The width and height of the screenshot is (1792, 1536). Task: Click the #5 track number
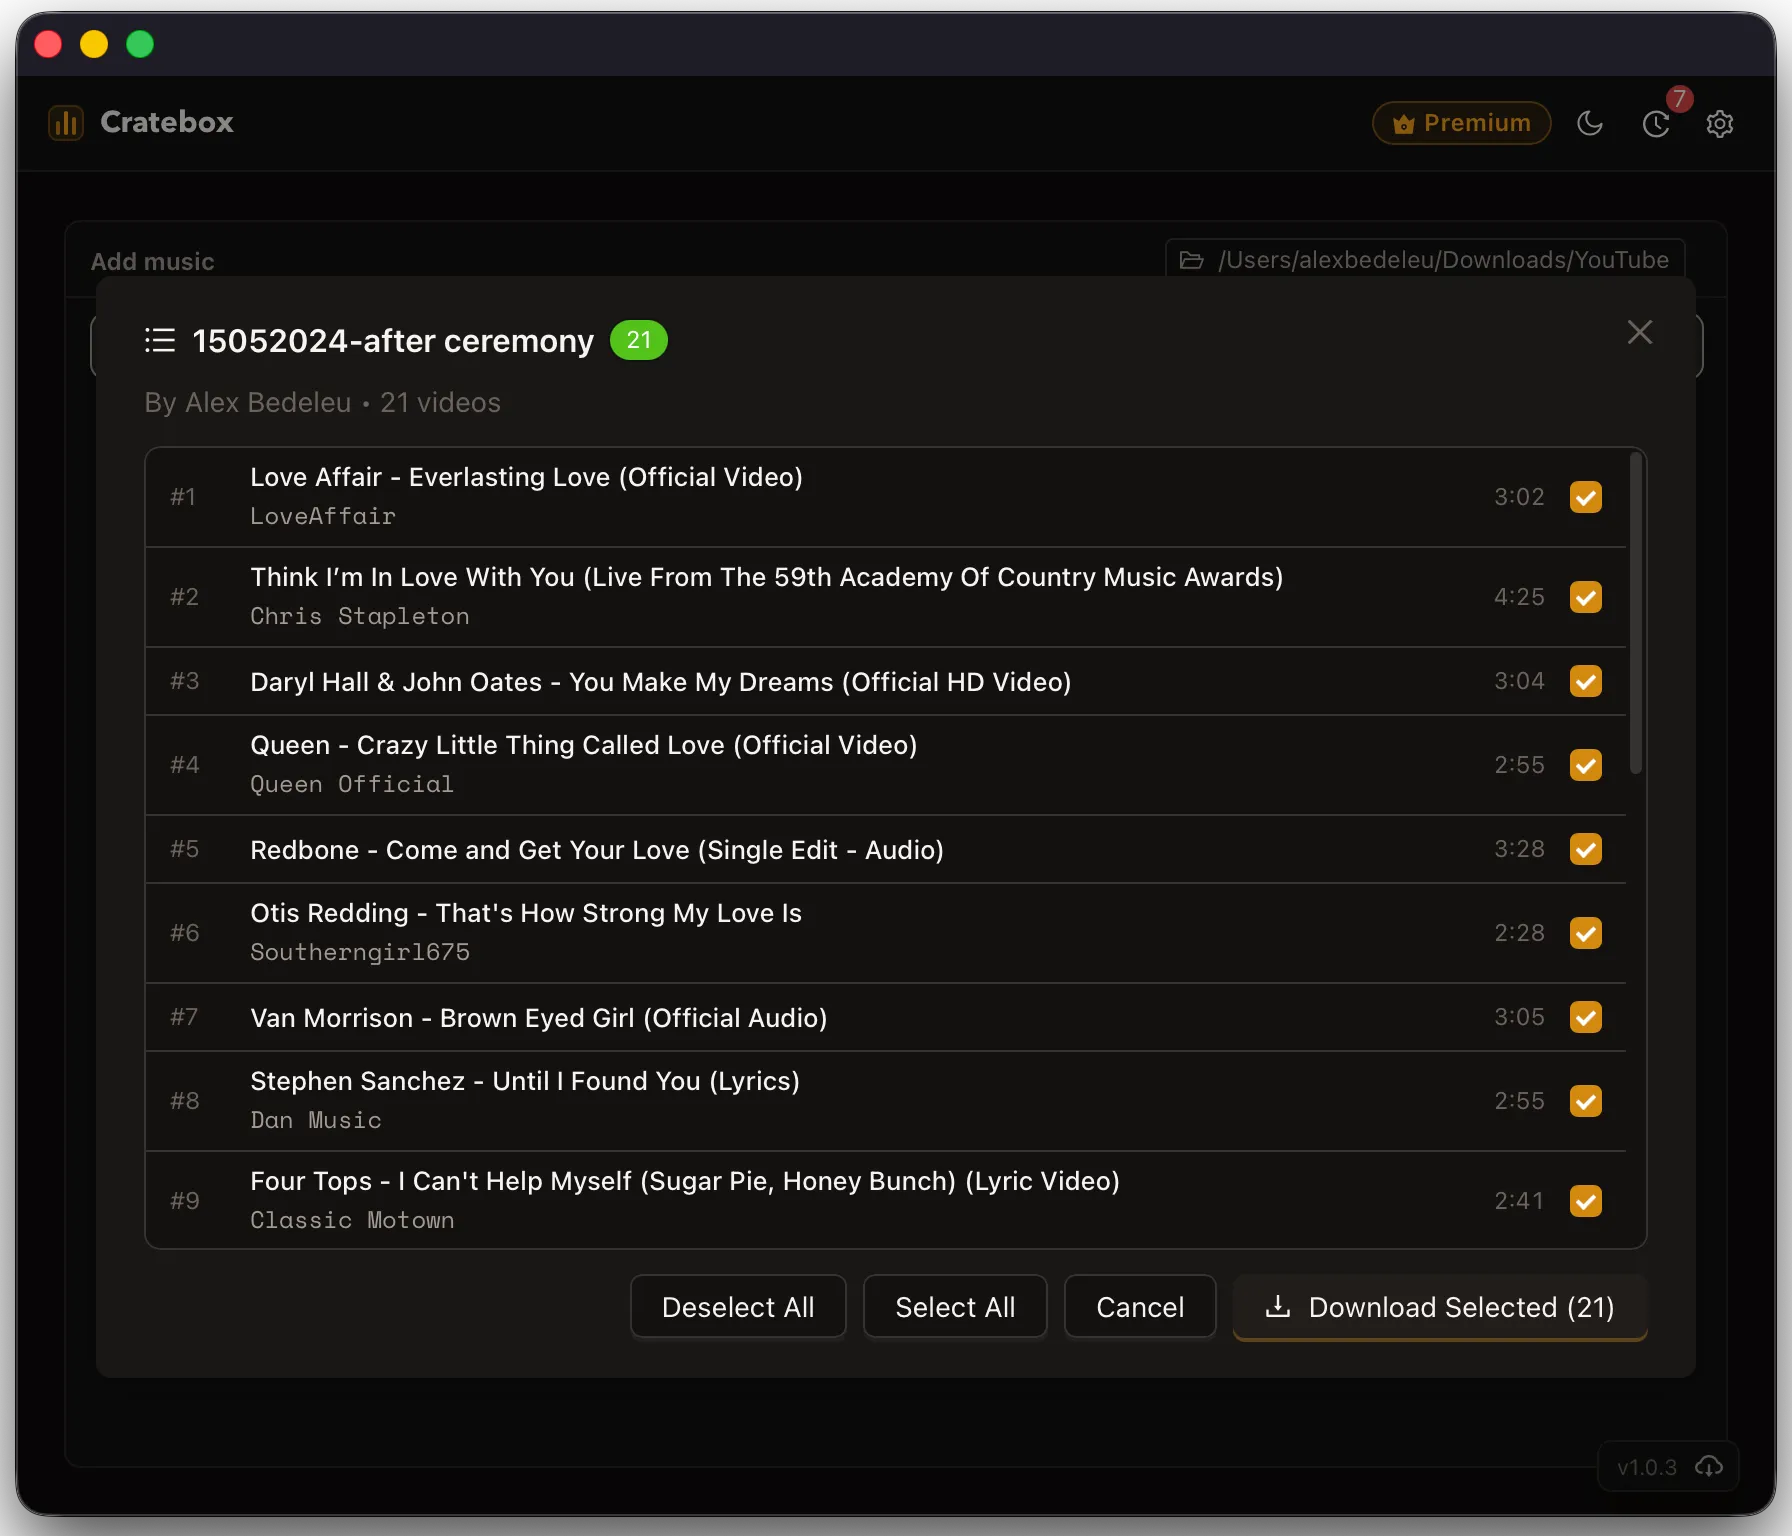click(x=185, y=849)
